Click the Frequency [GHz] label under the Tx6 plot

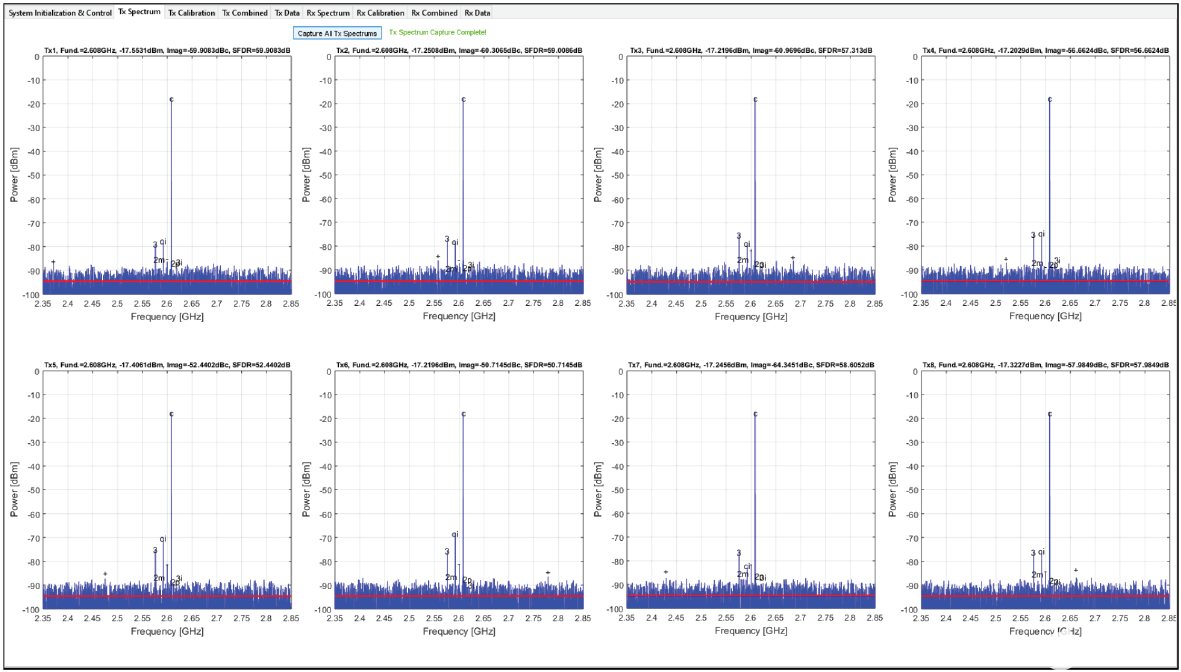click(x=459, y=632)
